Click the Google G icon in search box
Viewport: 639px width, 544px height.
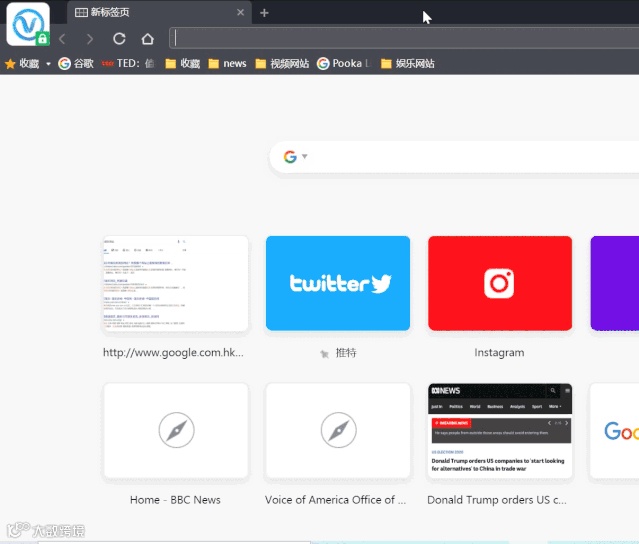pyautogui.click(x=290, y=157)
